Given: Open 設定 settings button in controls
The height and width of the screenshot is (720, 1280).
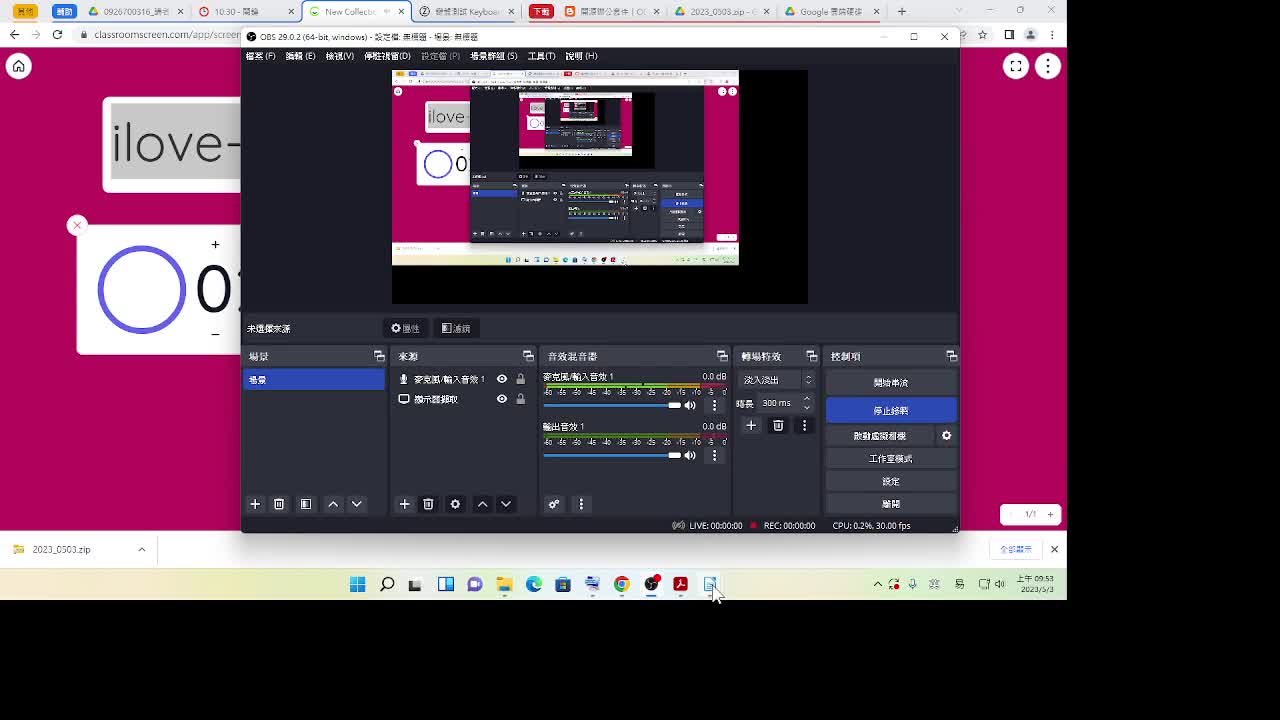Looking at the screenshot, I should [x=891, y=481].
